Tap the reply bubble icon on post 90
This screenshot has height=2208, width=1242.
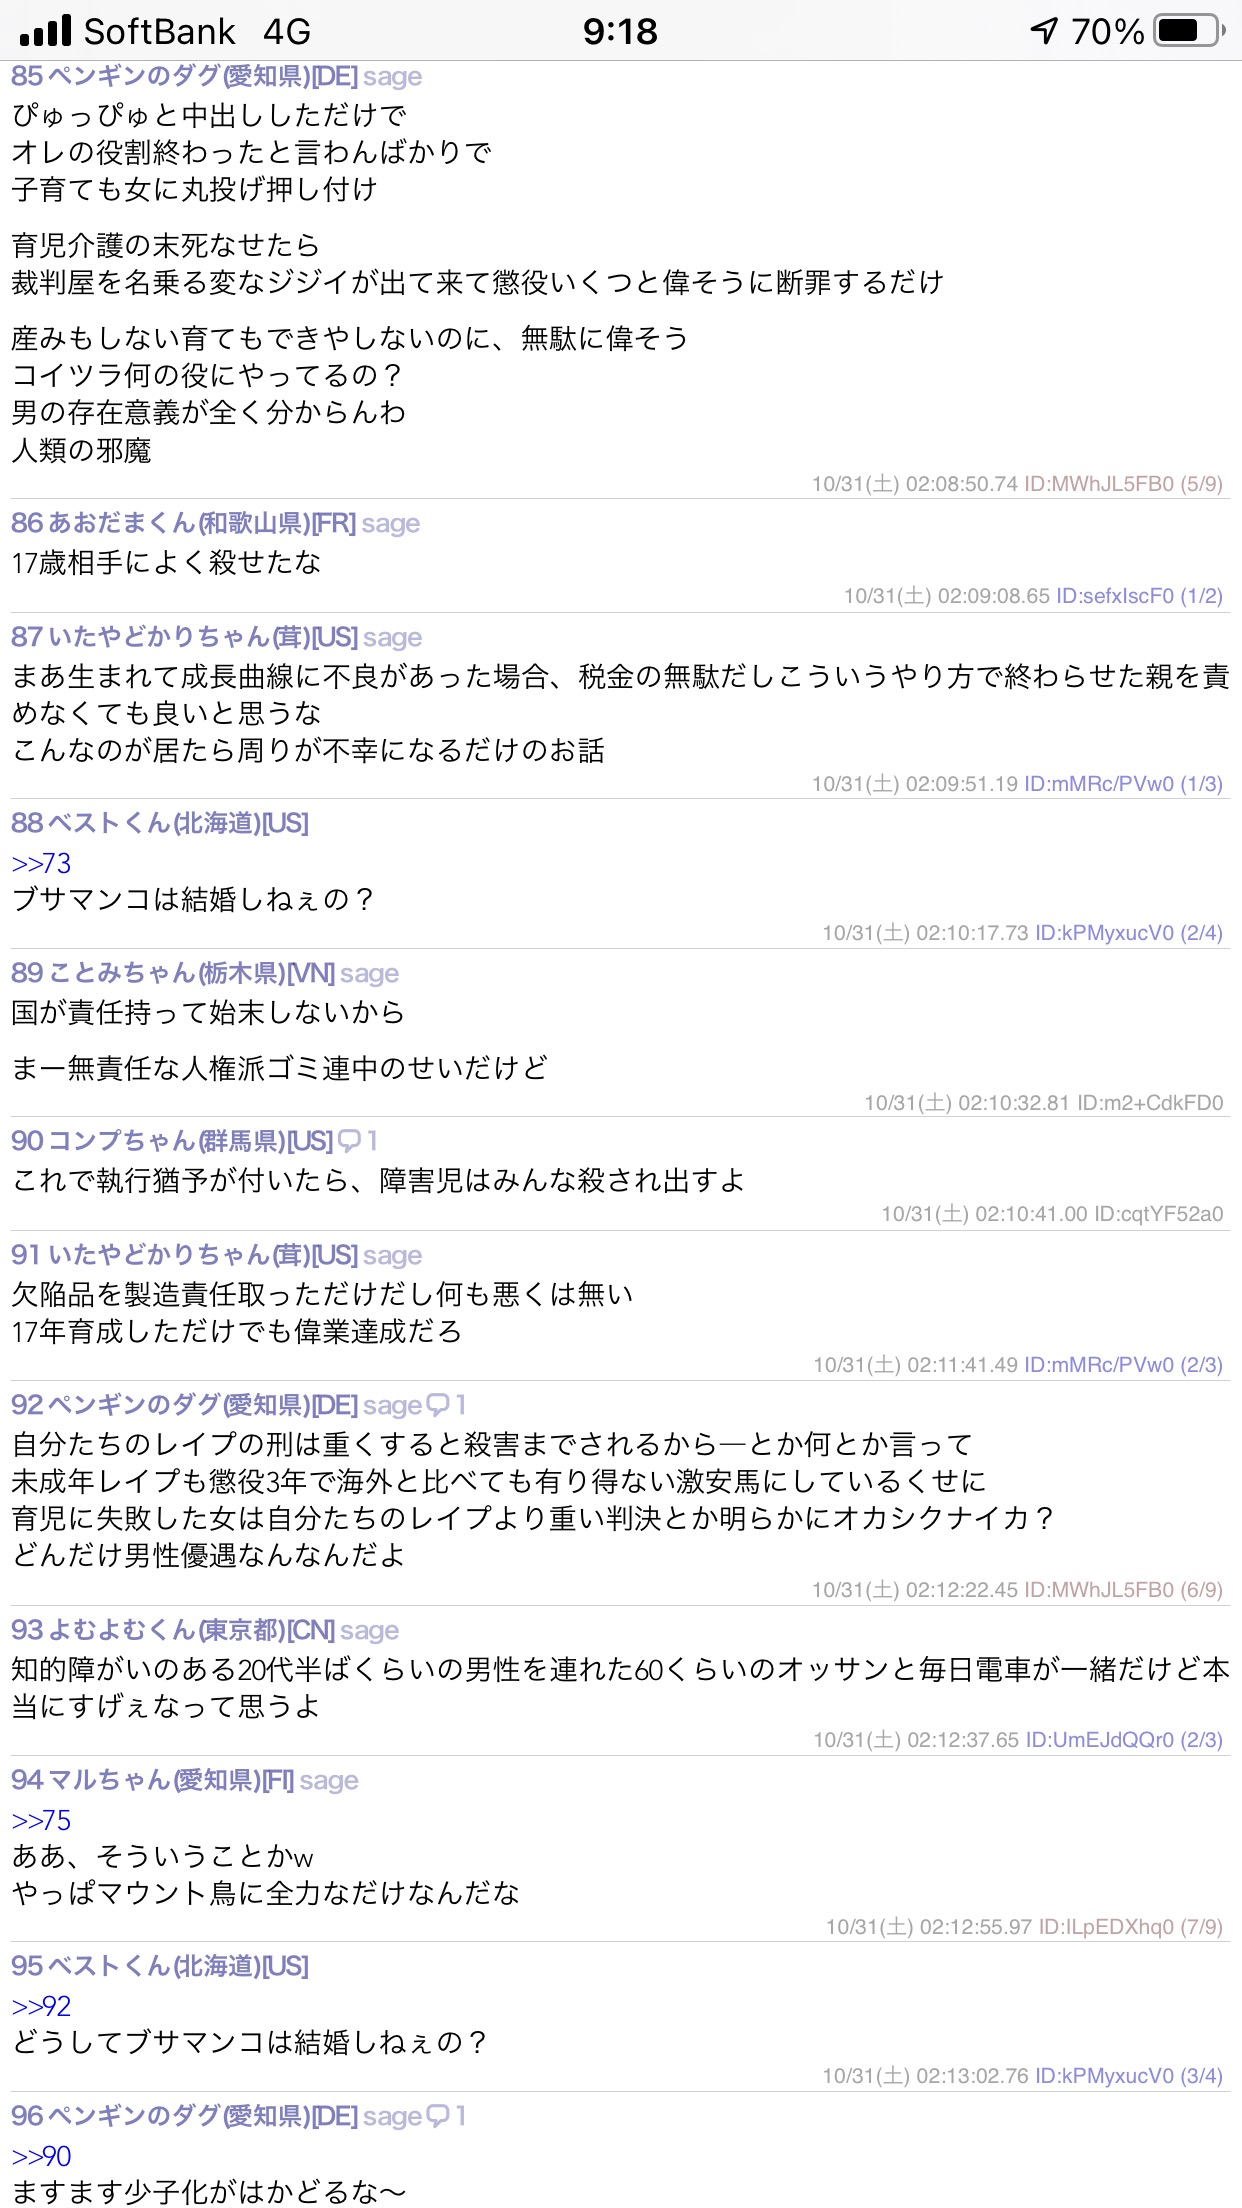click(x=350, y=1141)
